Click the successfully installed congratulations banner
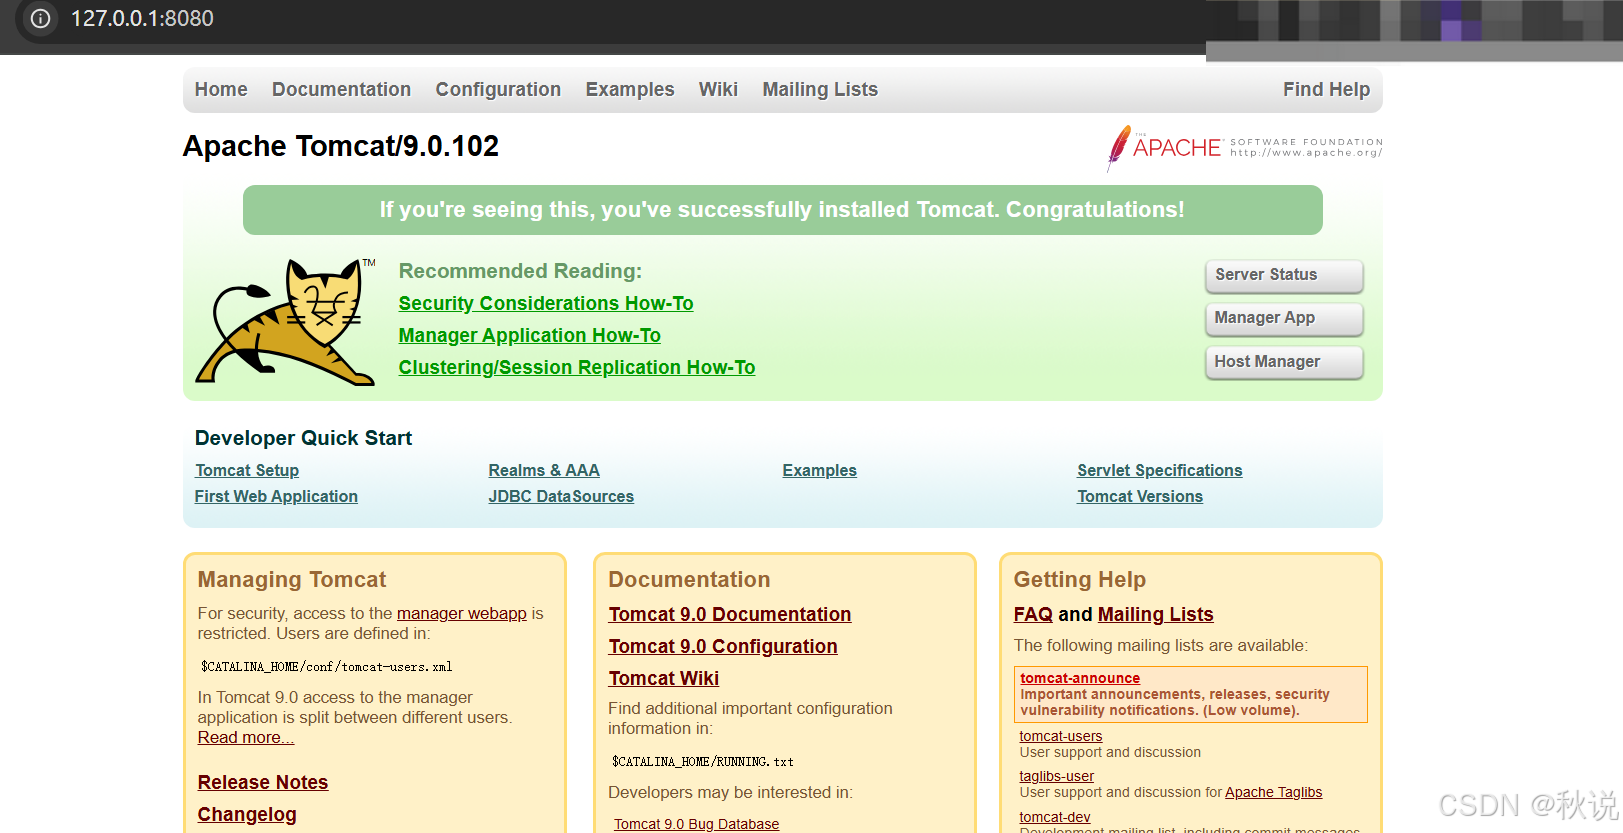 pyautogui.click(x=782, y=210)
